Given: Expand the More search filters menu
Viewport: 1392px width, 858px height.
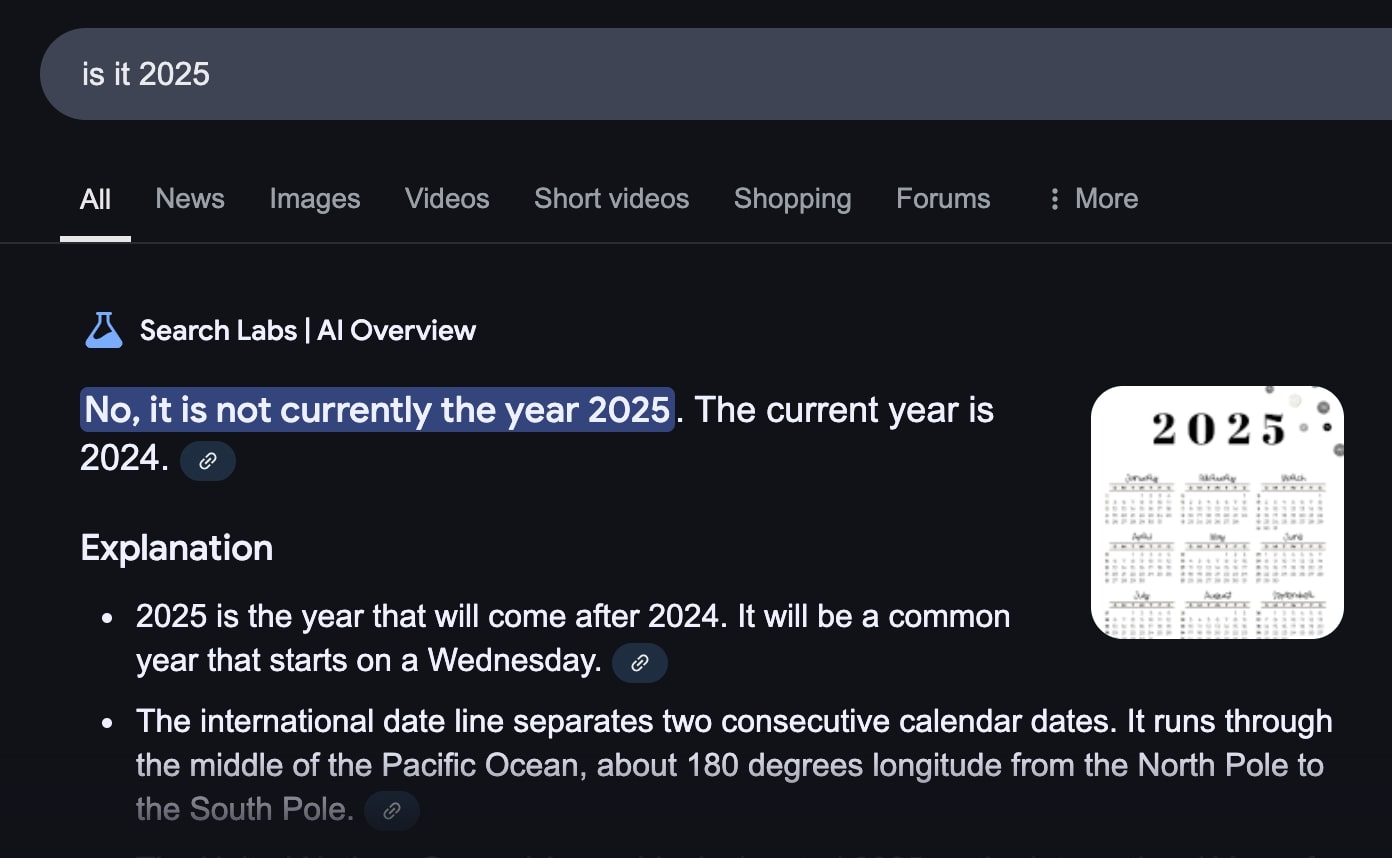Looking at the screenshot, I should (1092, 199).
